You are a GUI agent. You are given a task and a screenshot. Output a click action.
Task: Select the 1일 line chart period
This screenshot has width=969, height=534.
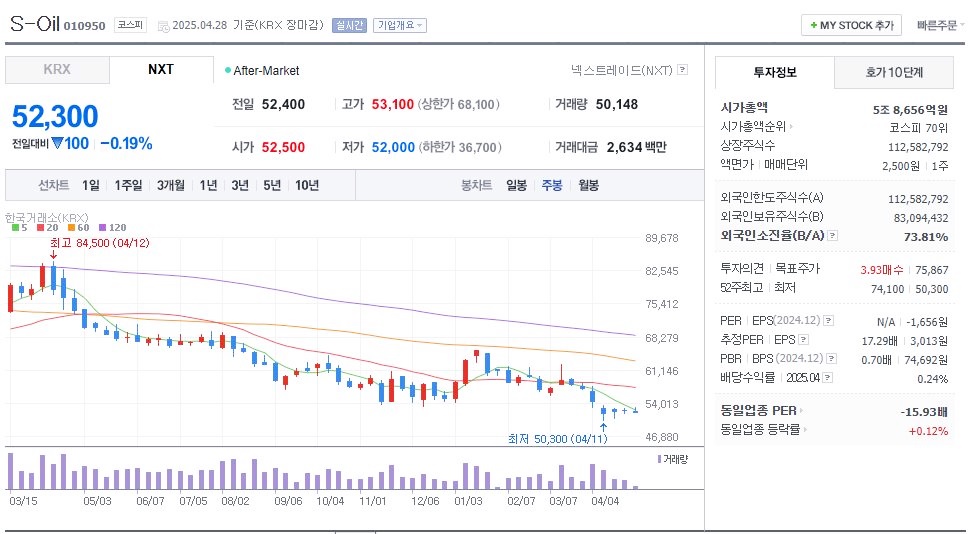point(90,185)
